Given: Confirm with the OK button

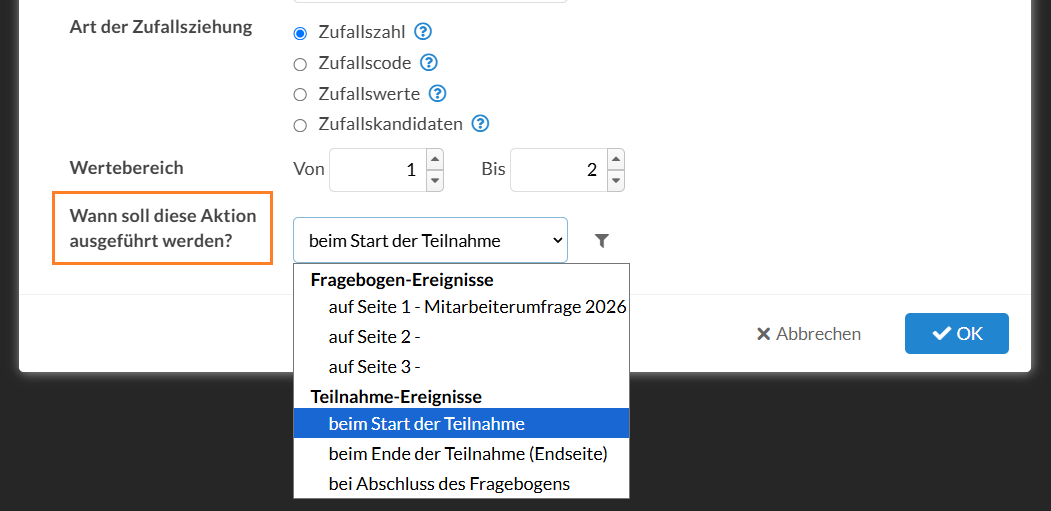Looking at the screenshot, I should [956, 333].
